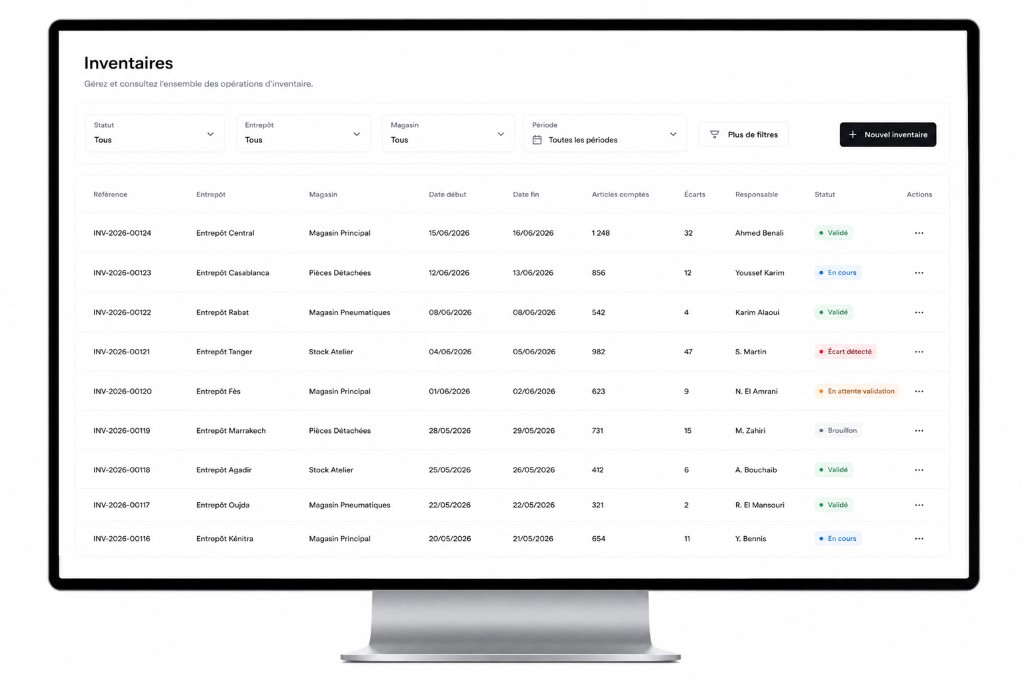Open actions menu for INV-2026-00119
Screen dimensions: 1024x682
pos(919,430)
